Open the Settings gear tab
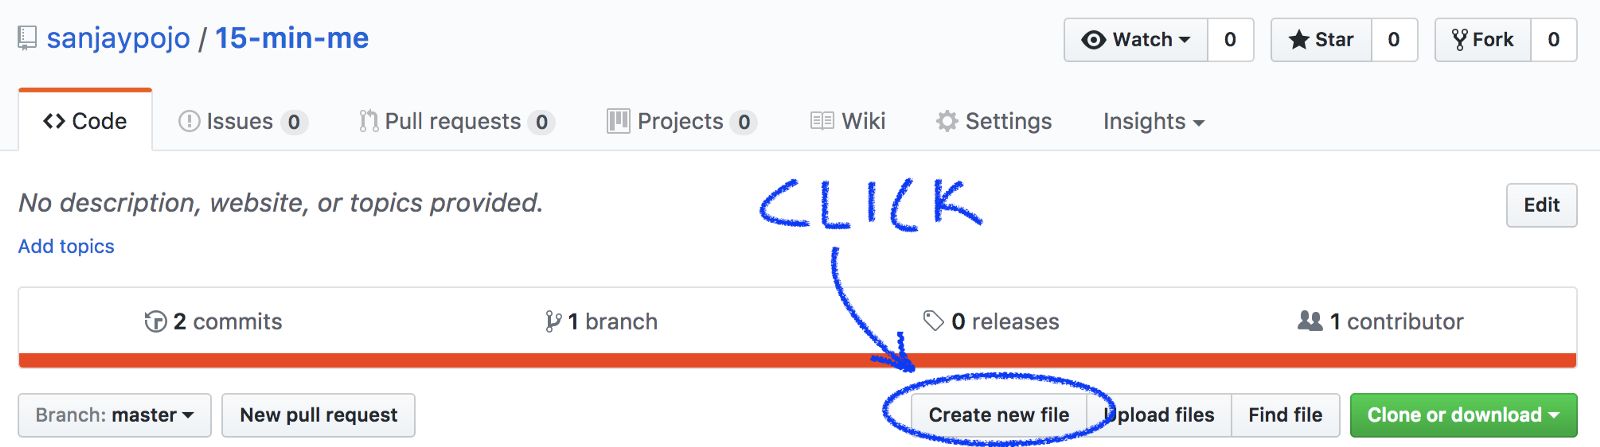The width and height of the screenshot is (1600, 447). pyautogui.click(x=993, y=121)
